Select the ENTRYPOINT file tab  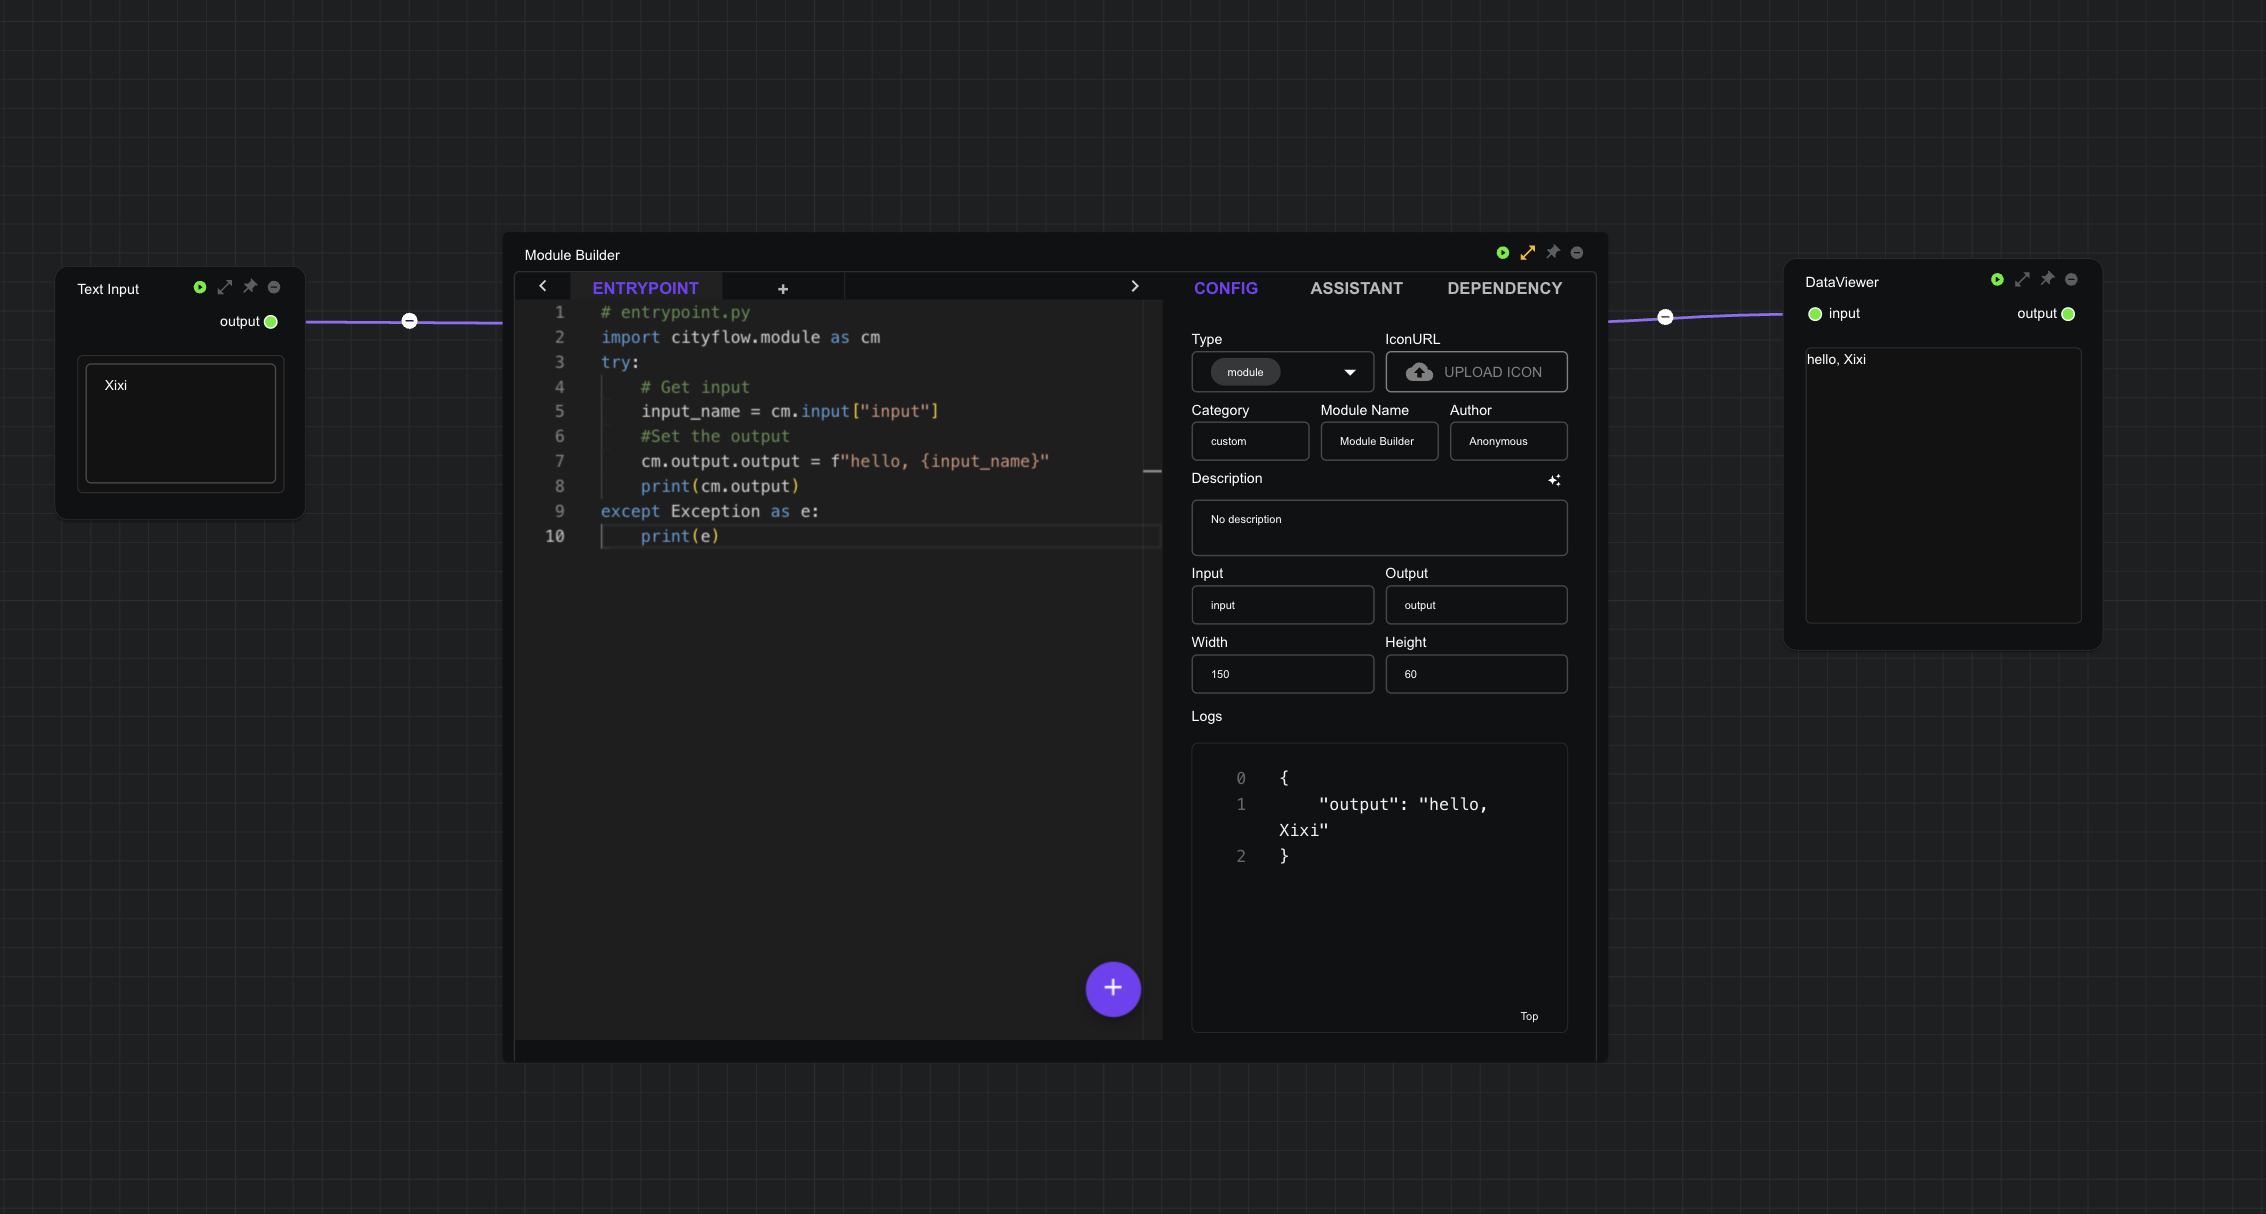pos(645,288)
